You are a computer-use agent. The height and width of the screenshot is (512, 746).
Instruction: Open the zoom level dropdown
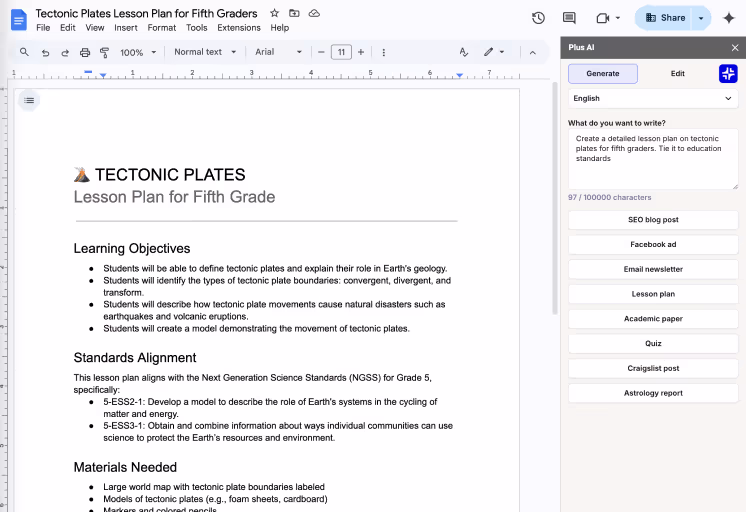pyautogui.click(x=138, y=52)
